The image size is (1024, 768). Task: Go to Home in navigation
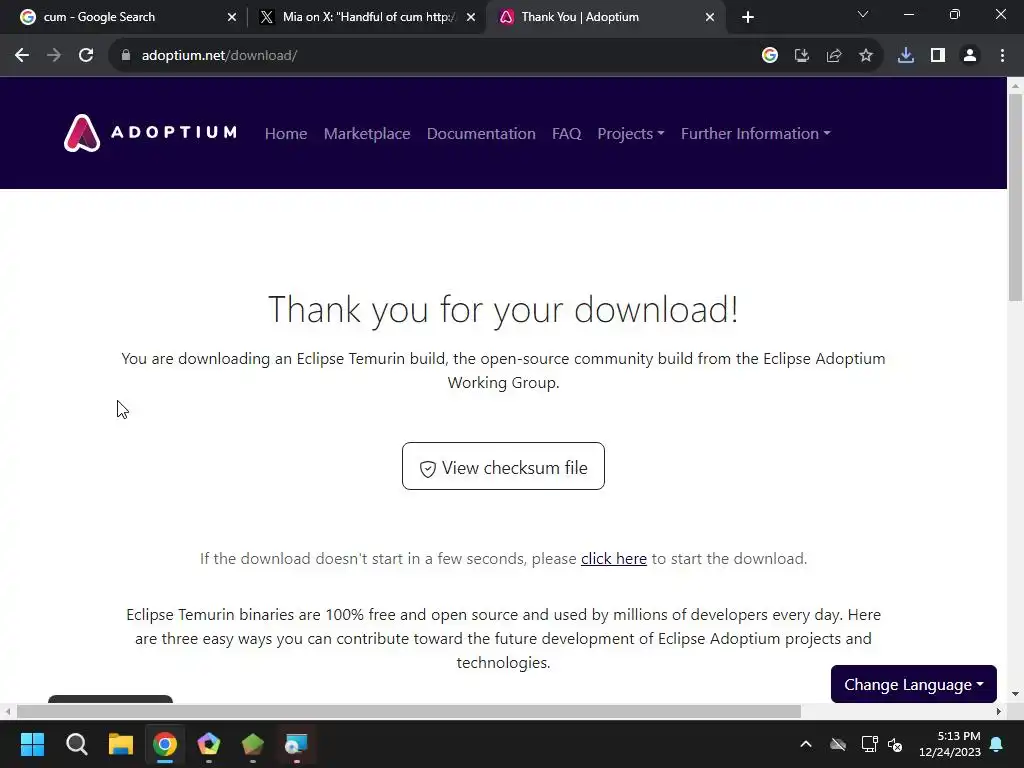pos(286,134)
